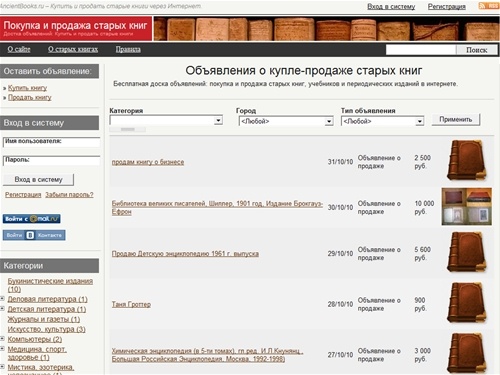The width and height of the screenshot is (500, 375).
Task: Open the 'Букинистические издания (10)' category
Action: pyautogui.click(x=50, y=285)
